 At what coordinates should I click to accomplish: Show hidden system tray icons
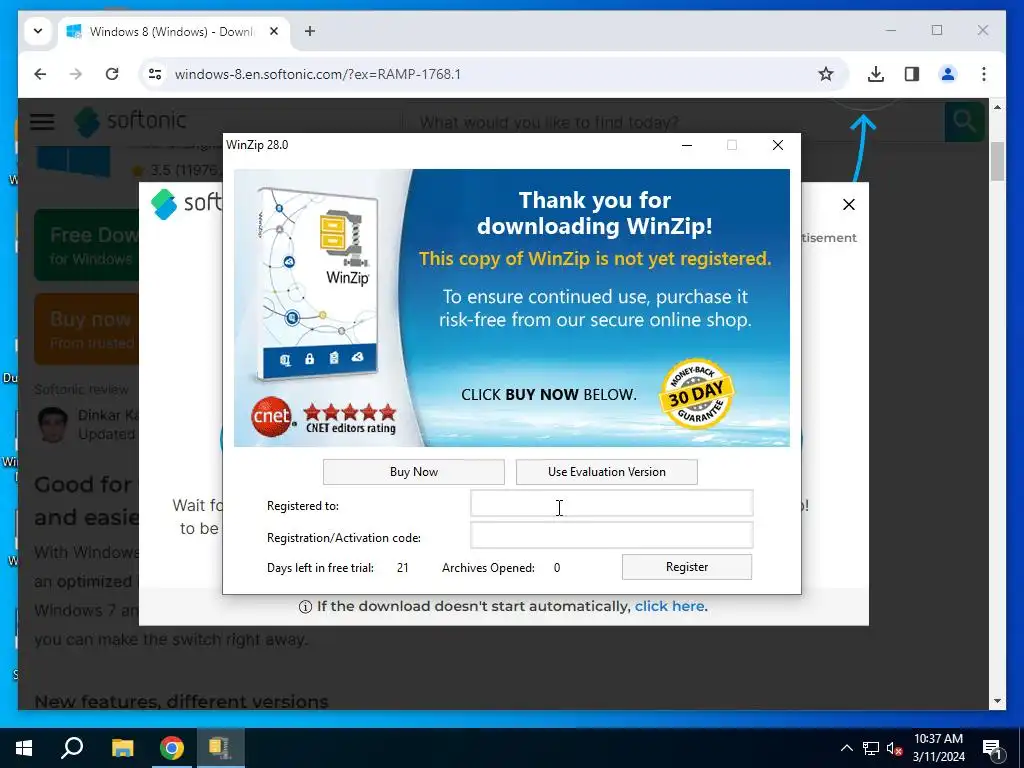(846, 748)
